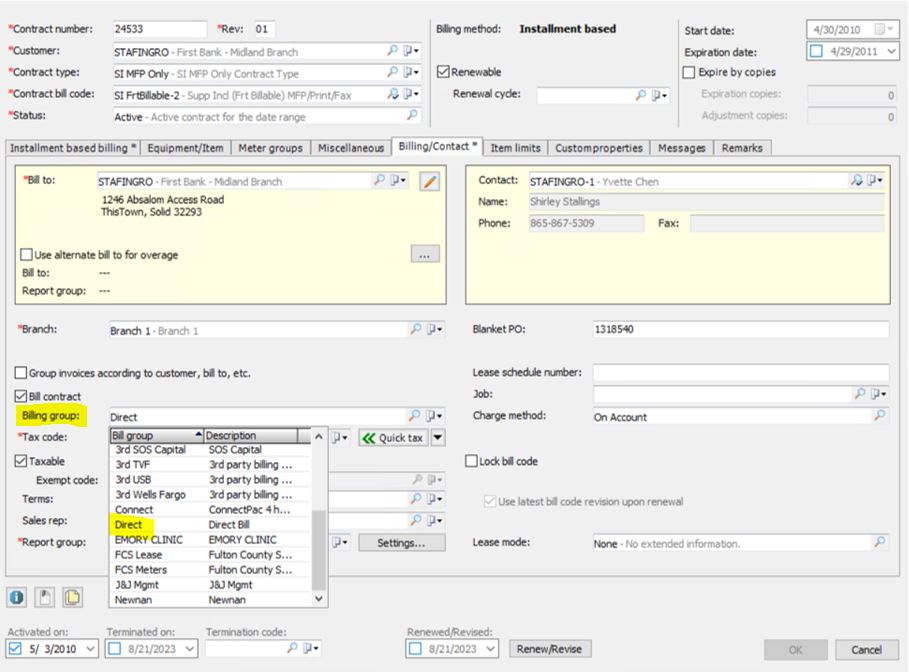Enable the Expire by copies checkbox
The width and height of the screenshot is (909, 672).
pos(689,72)
